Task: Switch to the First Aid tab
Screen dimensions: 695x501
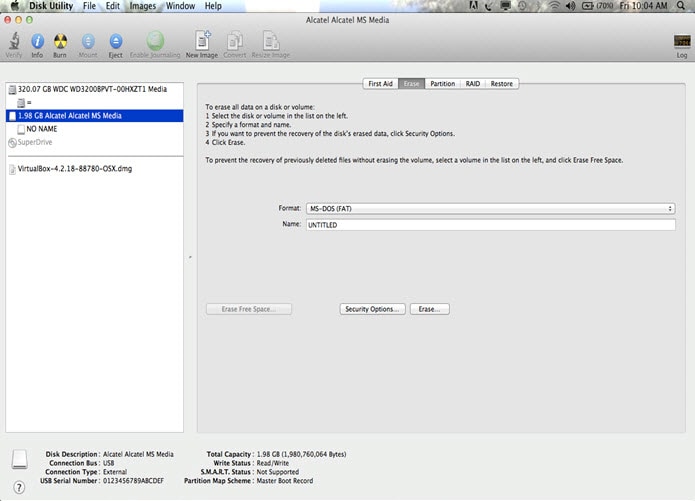Action: [x=380, y=84]
